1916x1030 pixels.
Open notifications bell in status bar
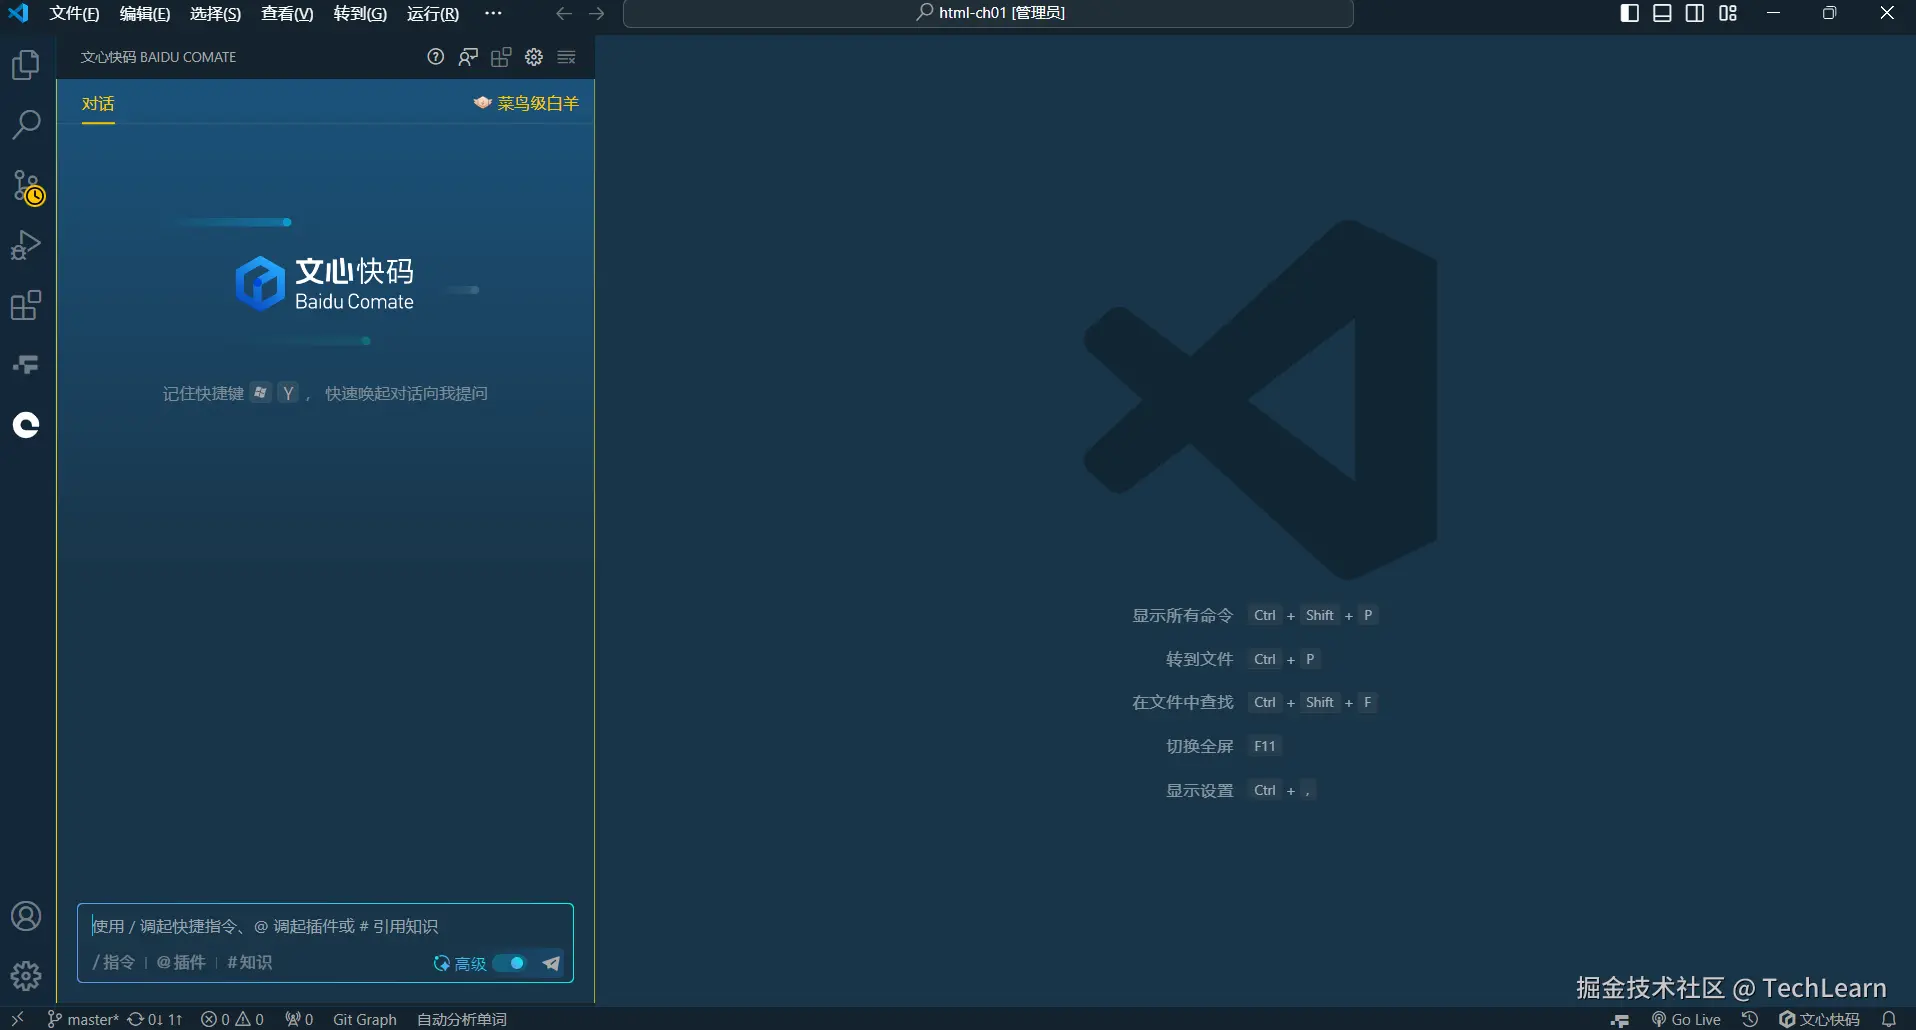(x=1889, y=1019)
